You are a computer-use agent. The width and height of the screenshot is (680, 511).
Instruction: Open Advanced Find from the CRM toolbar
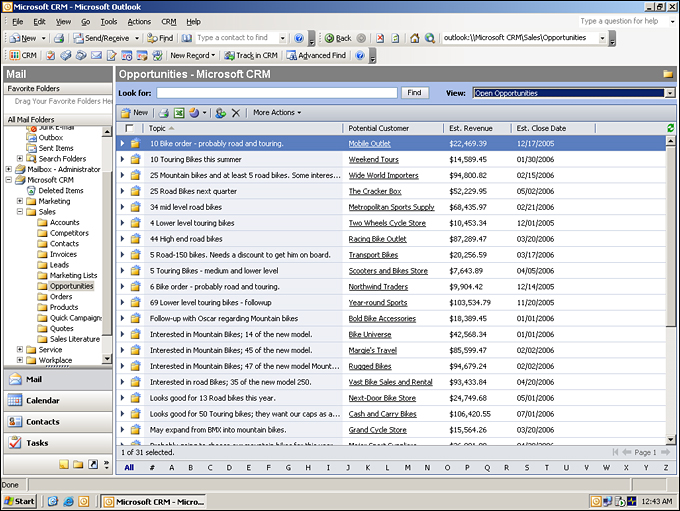[x=316, y=55]
